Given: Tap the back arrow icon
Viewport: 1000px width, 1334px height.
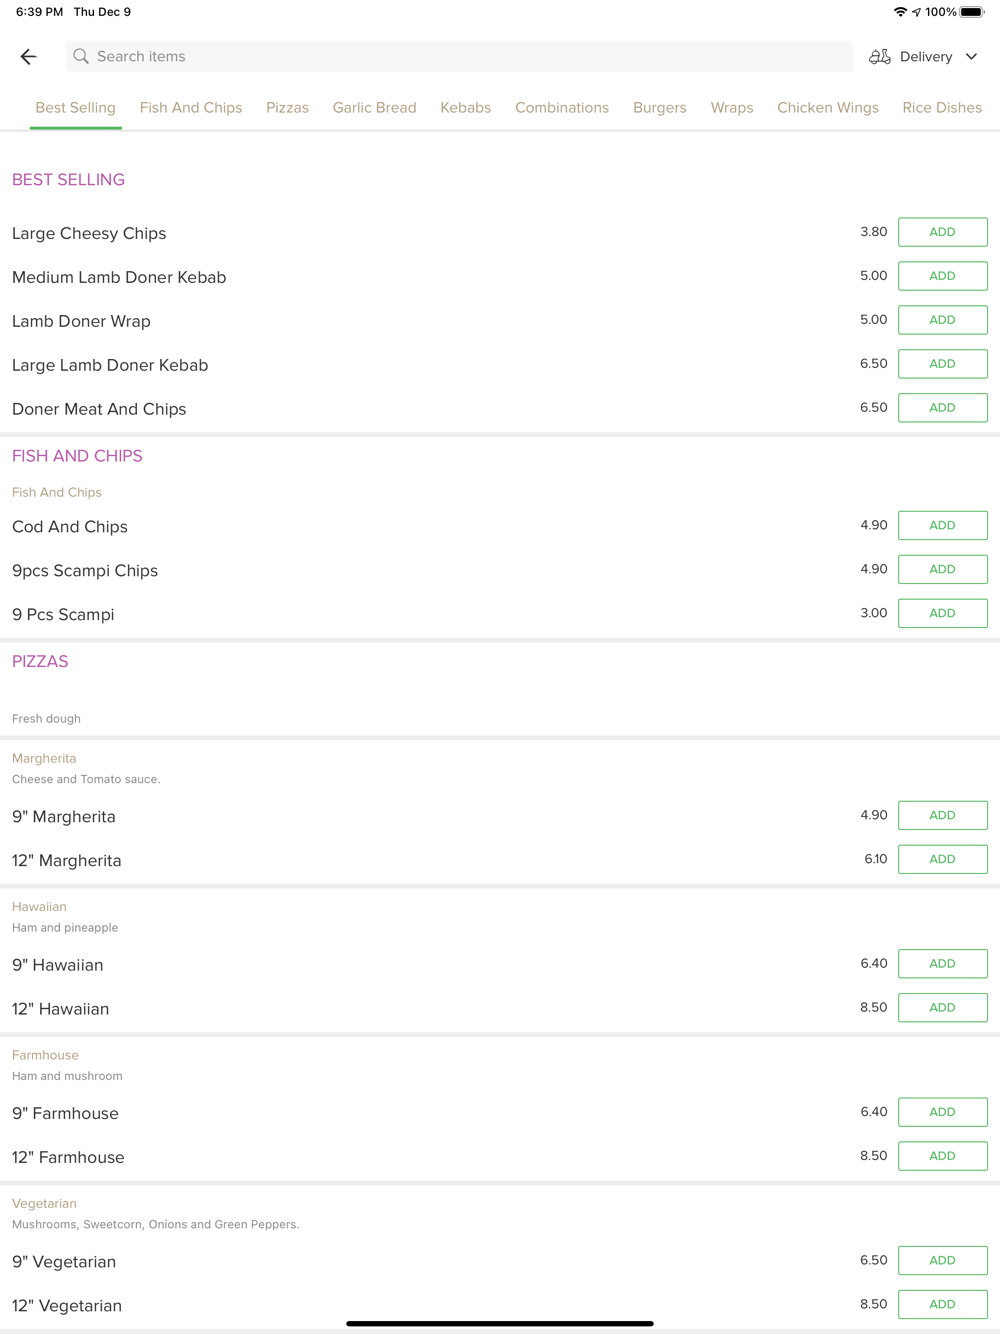Looking at the screenshot, I should (x=28, y=57).
